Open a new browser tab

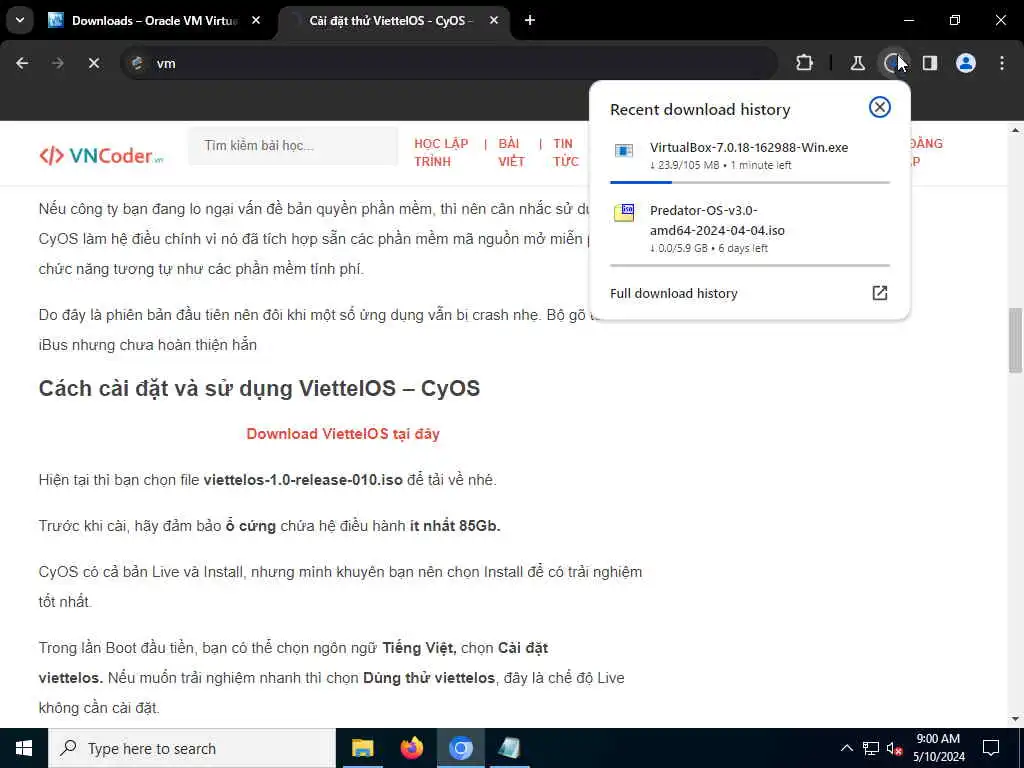[530, 20]
